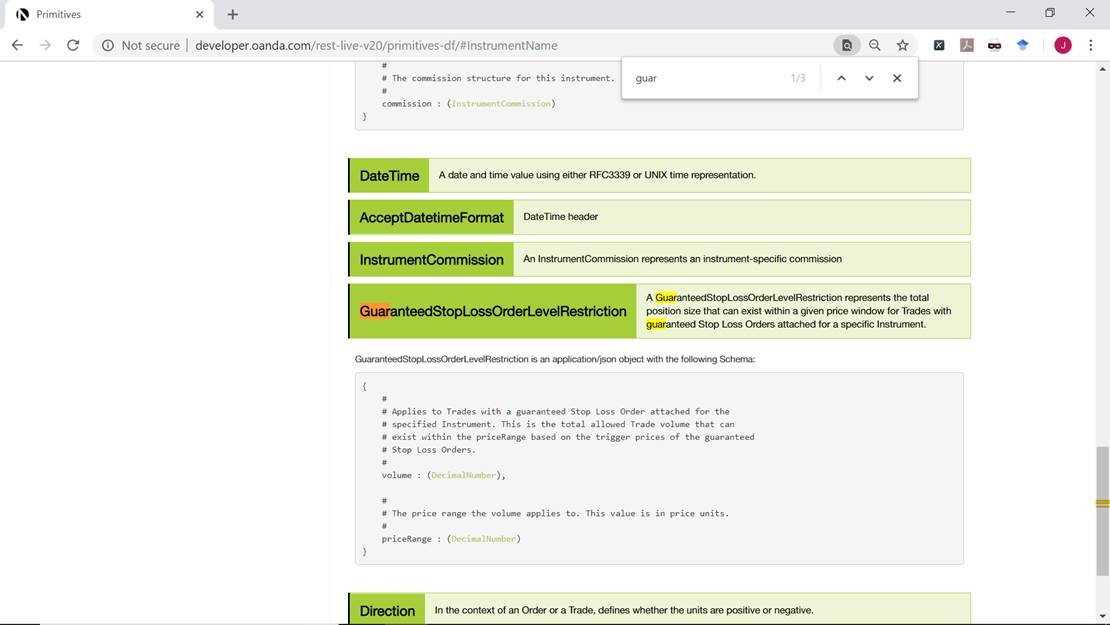The image size is (1110, 625).
Task: Click the DecimalNumber link in volume schema
Action: point(464,475)
